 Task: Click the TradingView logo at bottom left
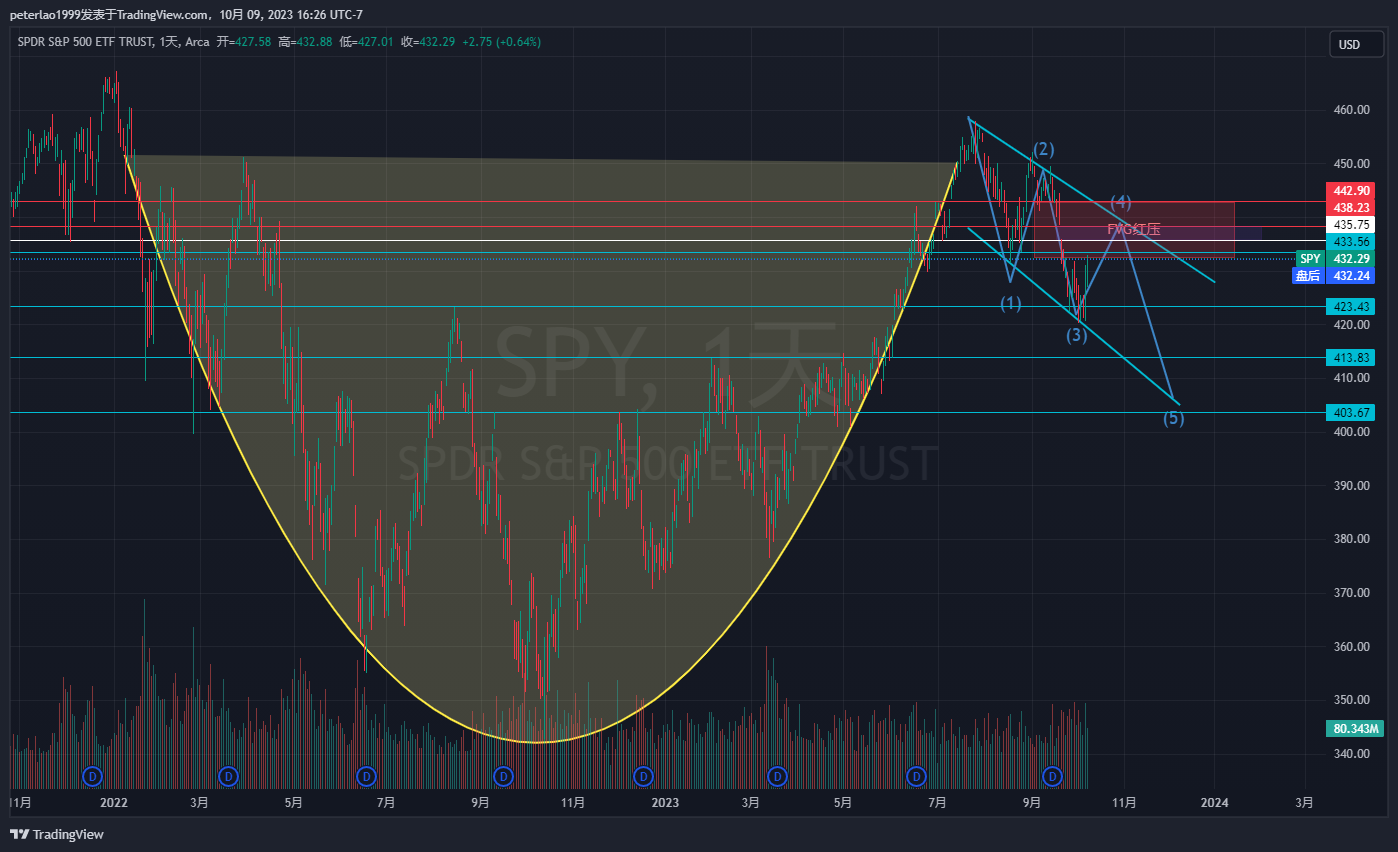(x=57, y=834)
